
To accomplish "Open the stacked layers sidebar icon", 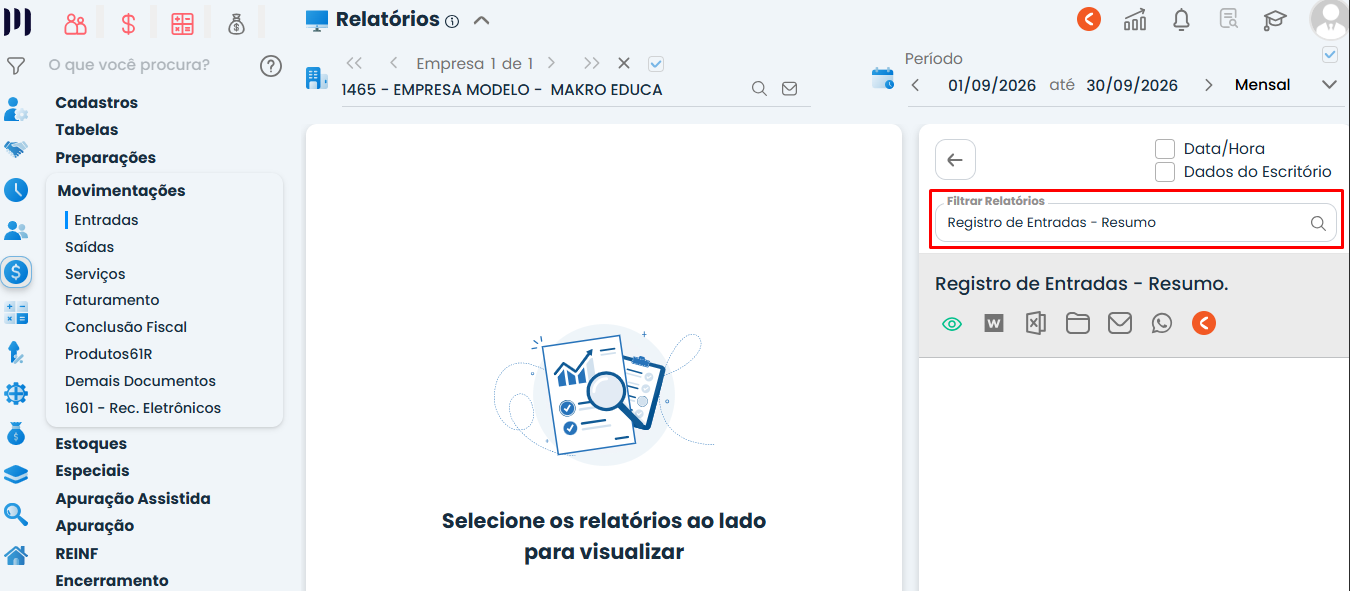I will (x=16, y=474).
